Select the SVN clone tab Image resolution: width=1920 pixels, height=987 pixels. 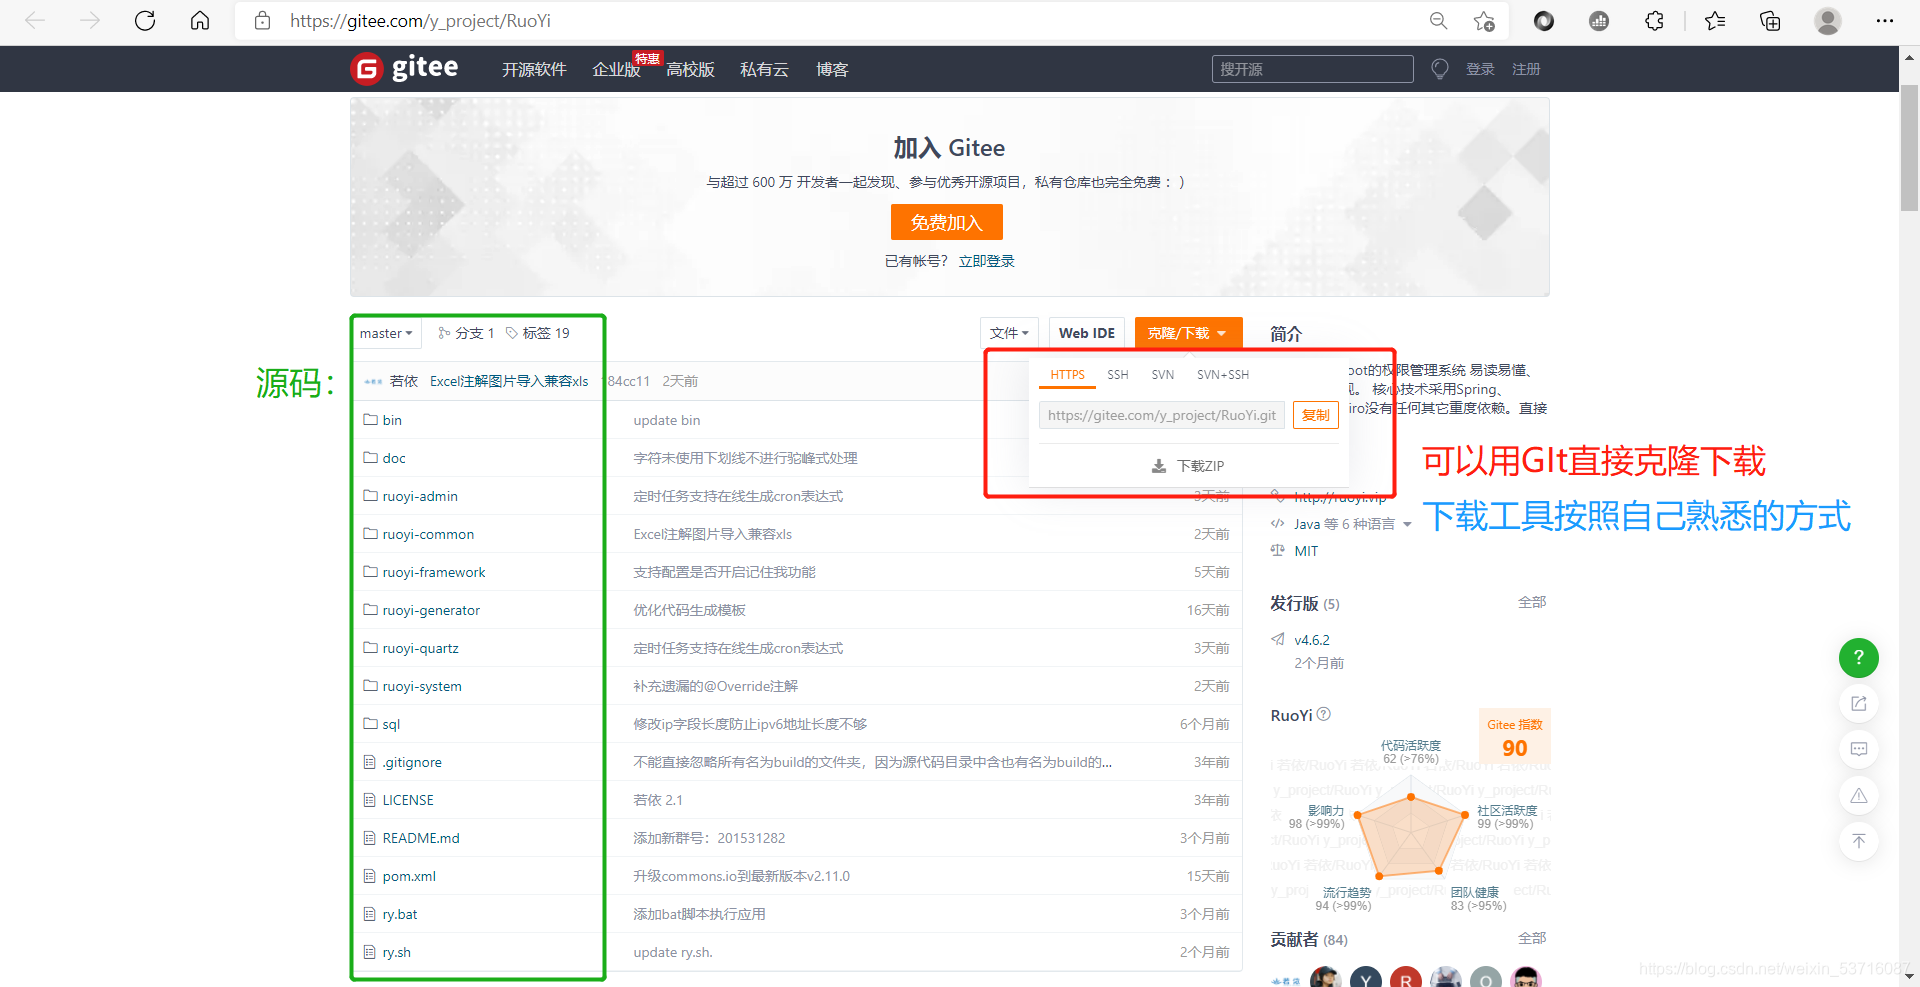click(1163, 375)
